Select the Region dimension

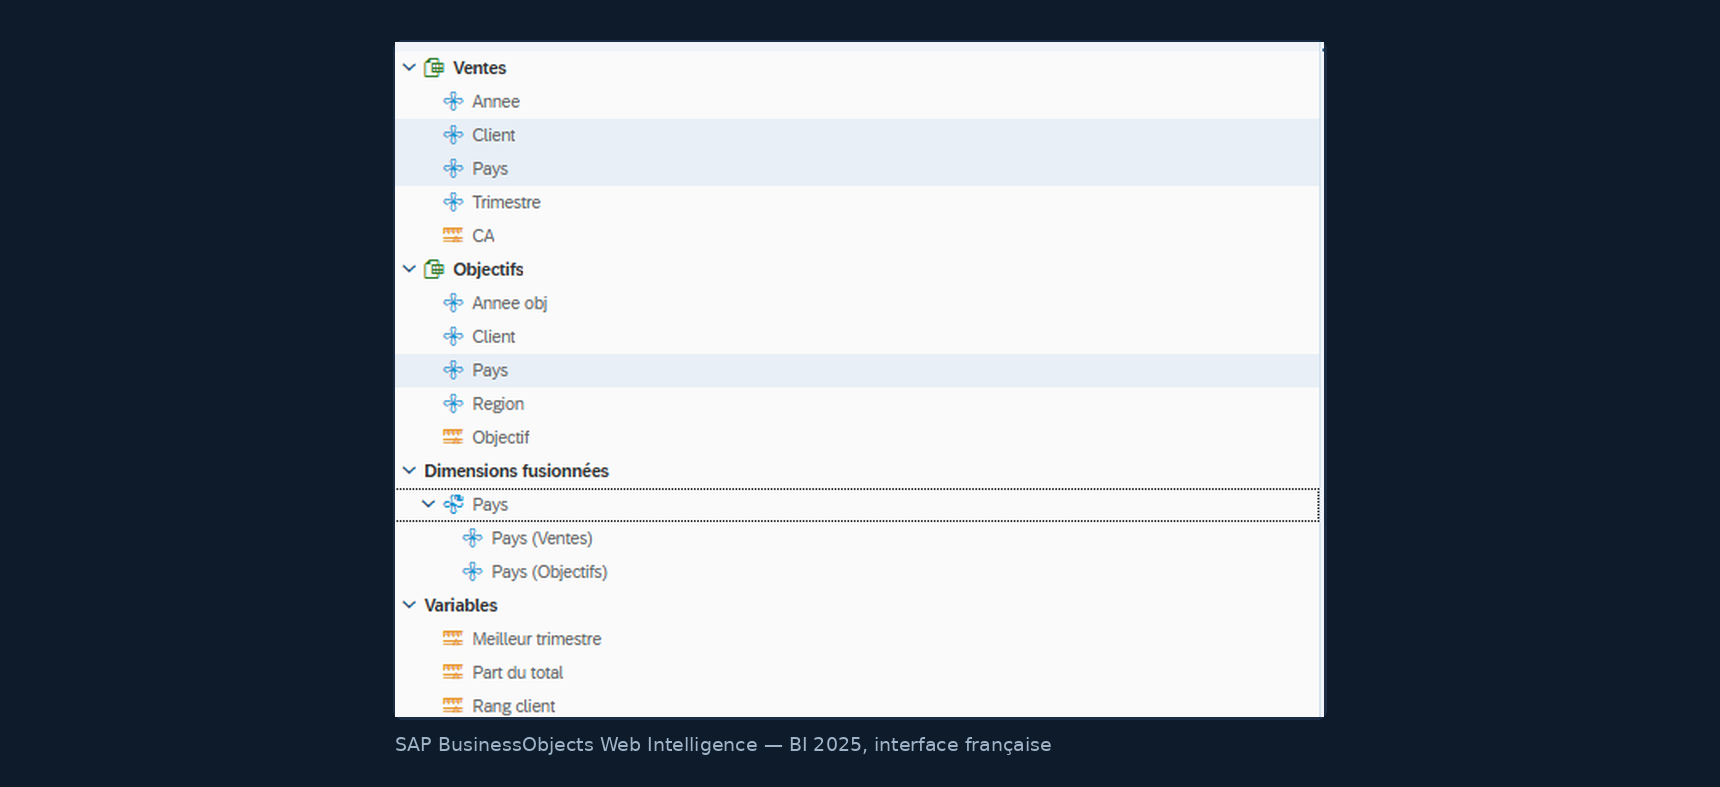498,404
